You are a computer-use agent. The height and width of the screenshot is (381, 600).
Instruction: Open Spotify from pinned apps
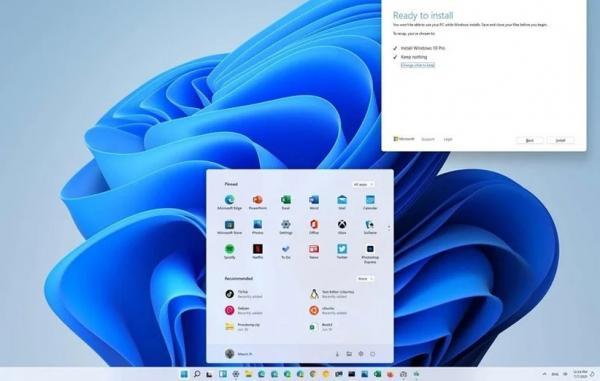coord(229,251)
